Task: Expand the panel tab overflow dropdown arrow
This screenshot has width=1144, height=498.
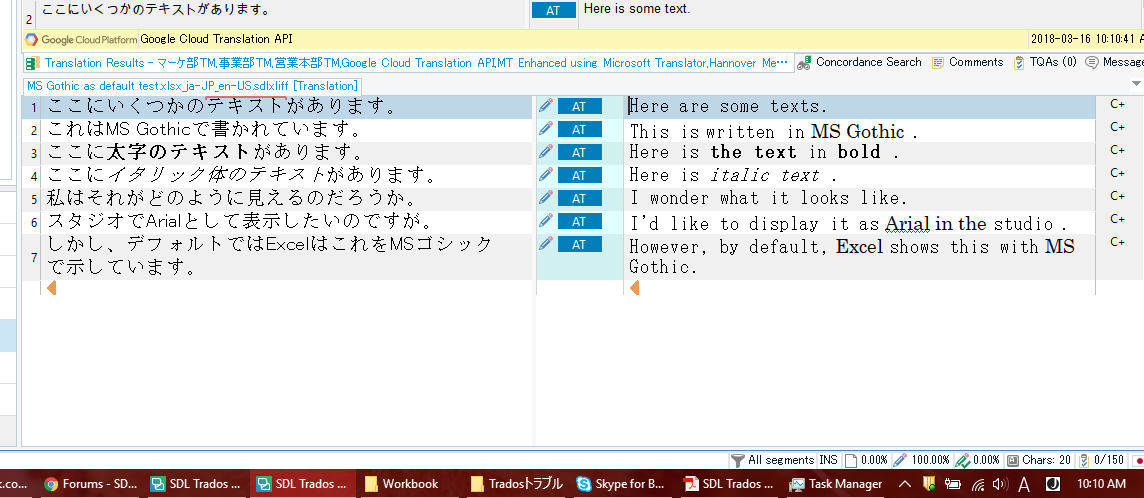Action: tap(1136, 86)
